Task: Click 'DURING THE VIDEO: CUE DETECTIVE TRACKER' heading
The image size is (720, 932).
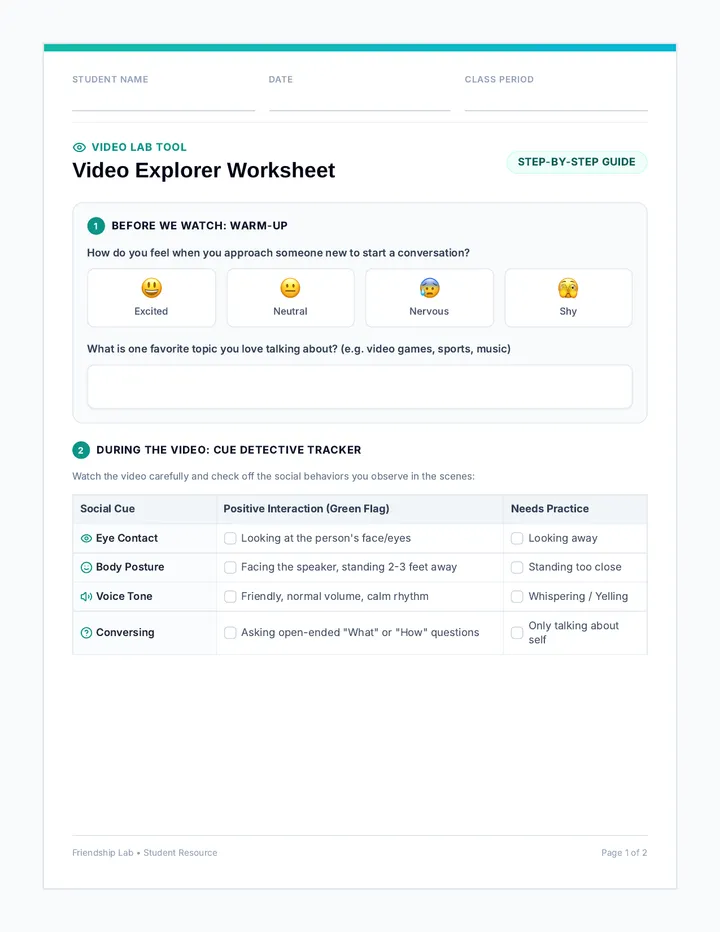Action: click(x=229, y=450)
